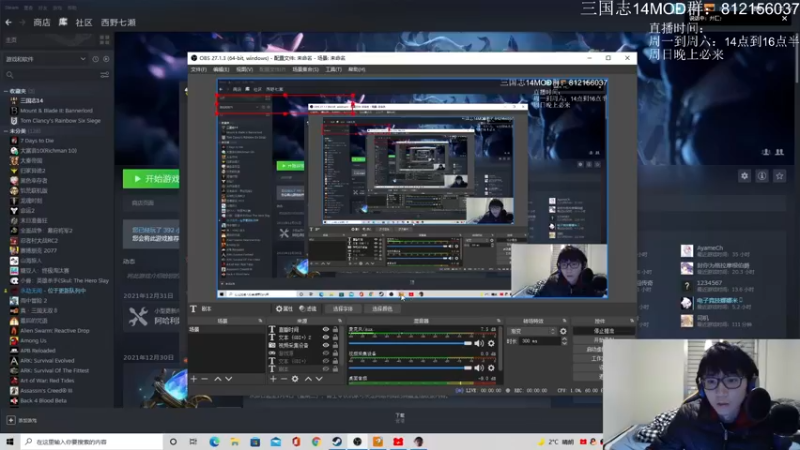Toggle visibility of 视频采集设备 source
This screenshot has height=450, width=800.
[x=326, y=345]
